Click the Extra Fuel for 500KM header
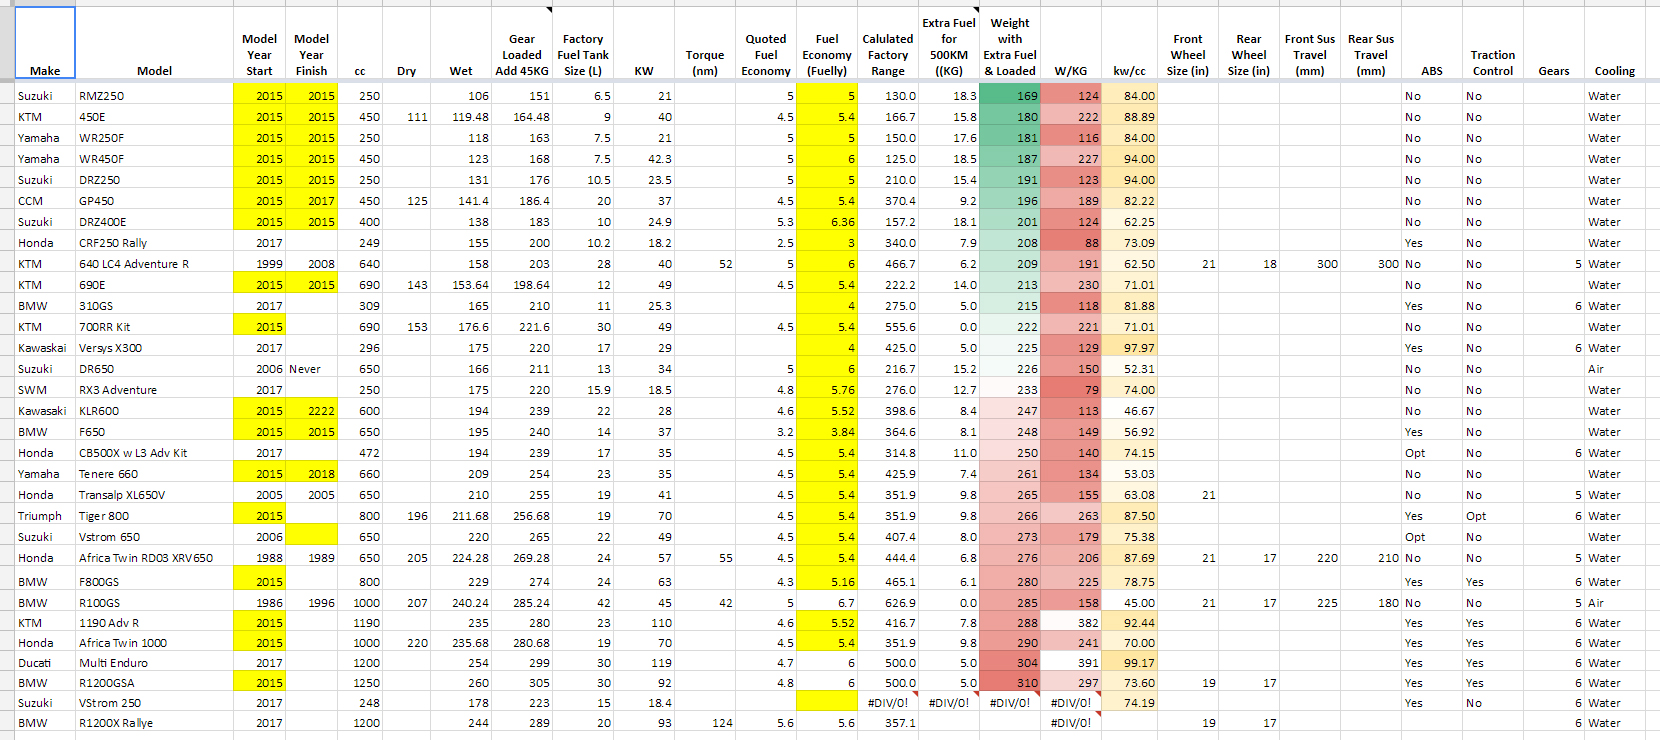The height and width of the screenshot is (740, 1660). pyautogui.click(x=949, y=43)
